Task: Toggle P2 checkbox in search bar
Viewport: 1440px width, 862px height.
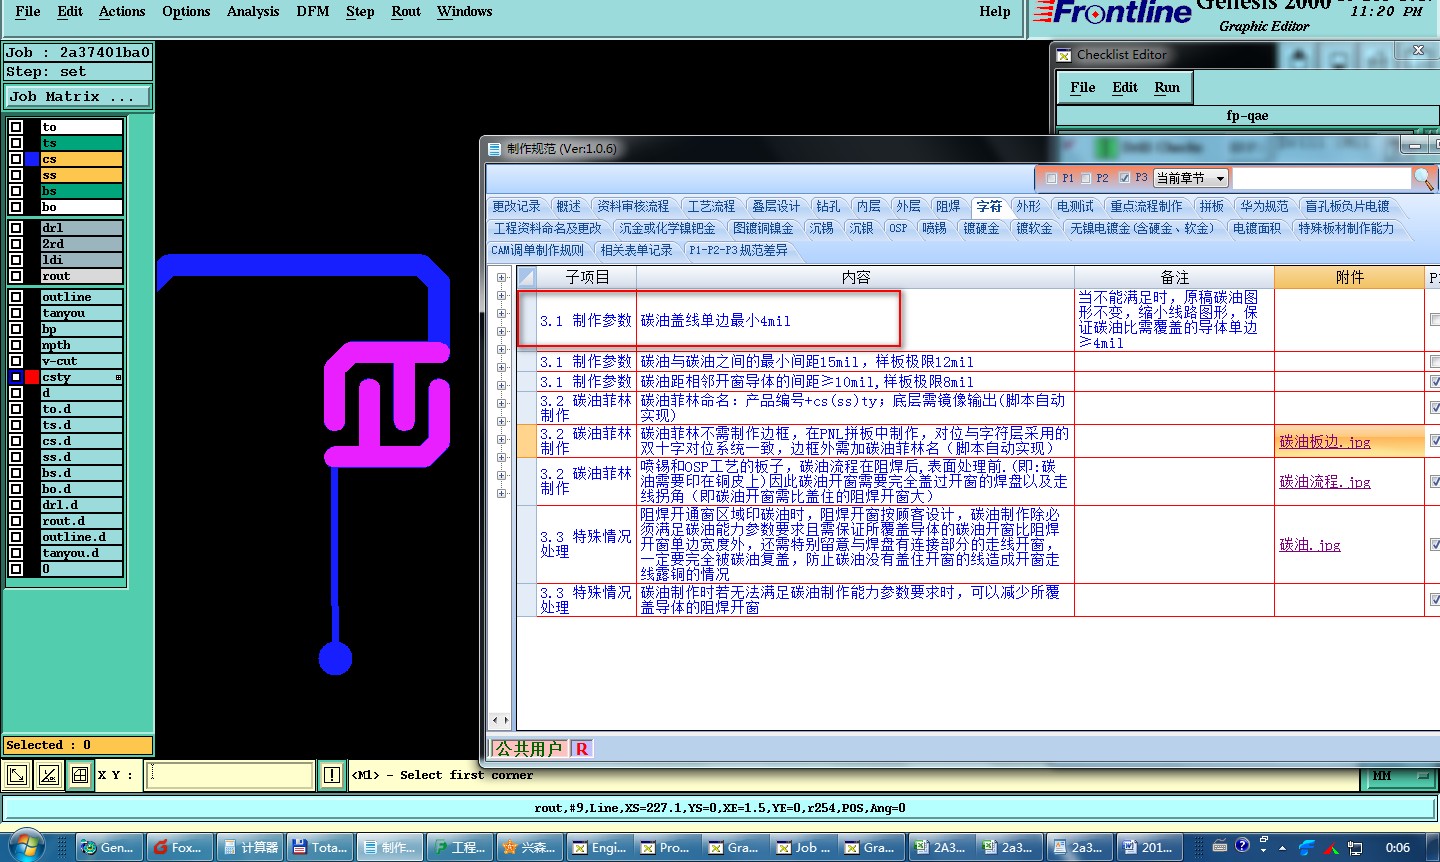Action: click(1085, 178)
